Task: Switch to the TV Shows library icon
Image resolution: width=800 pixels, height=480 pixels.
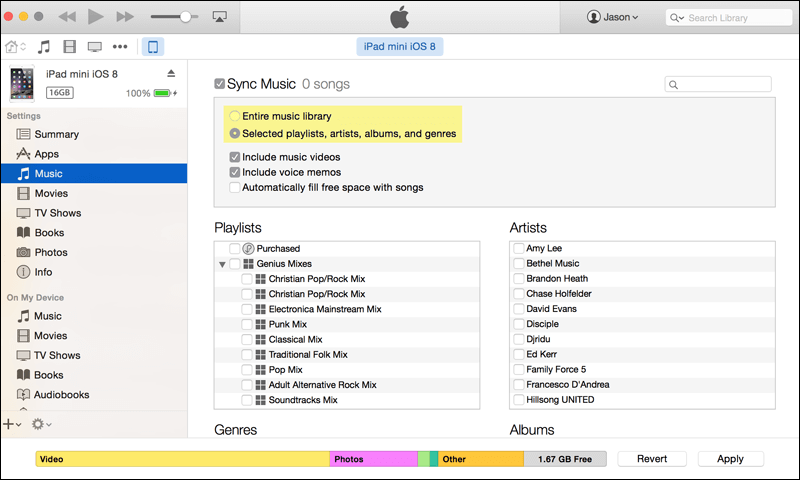Action: pyautogui.click(x=94, y=47)
